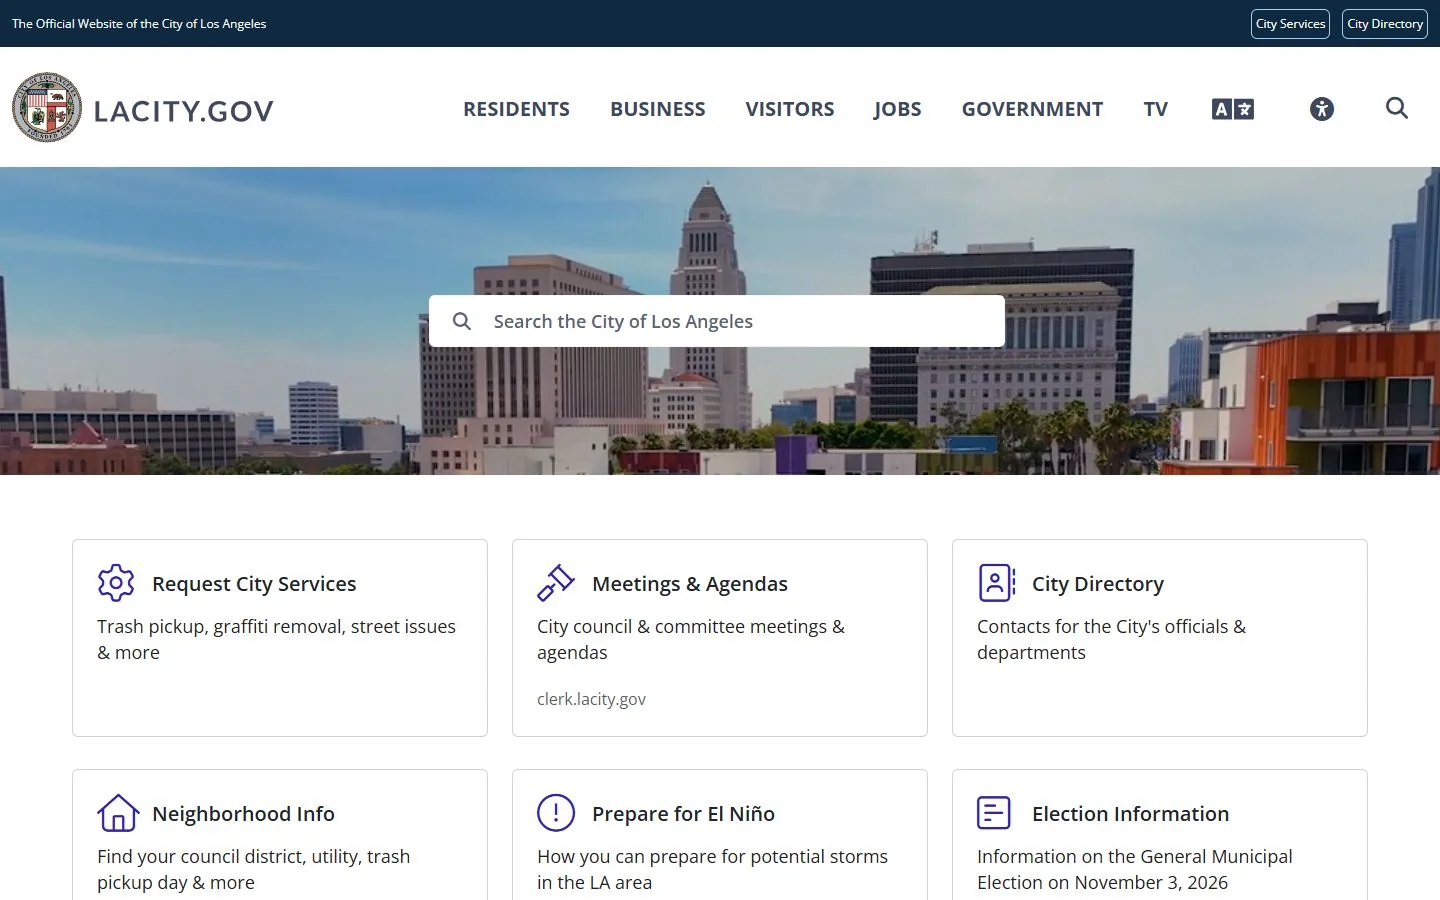Click the house icon on Neighborhood Info
The image size is (1440, 900).
click(117, 813)
